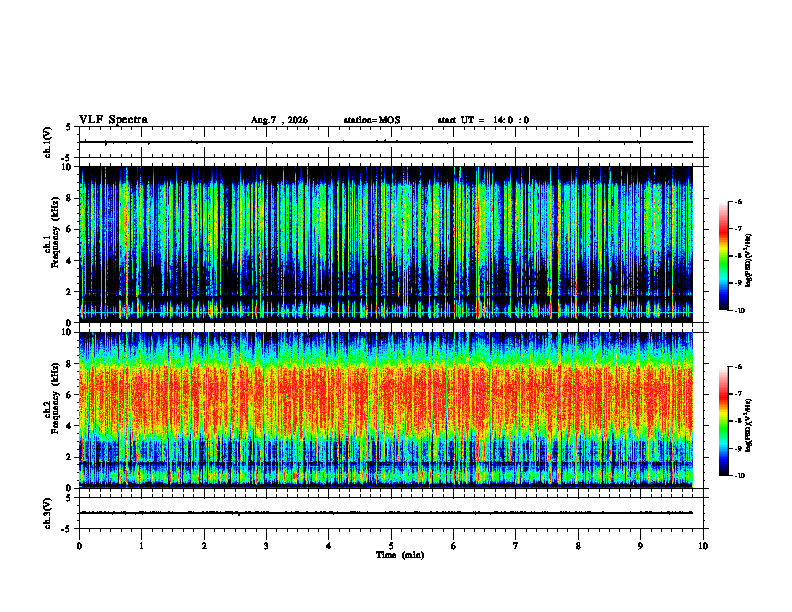
Task: Click the "-6" tick on ch.2 colorbar
Action: click(739, 367)
